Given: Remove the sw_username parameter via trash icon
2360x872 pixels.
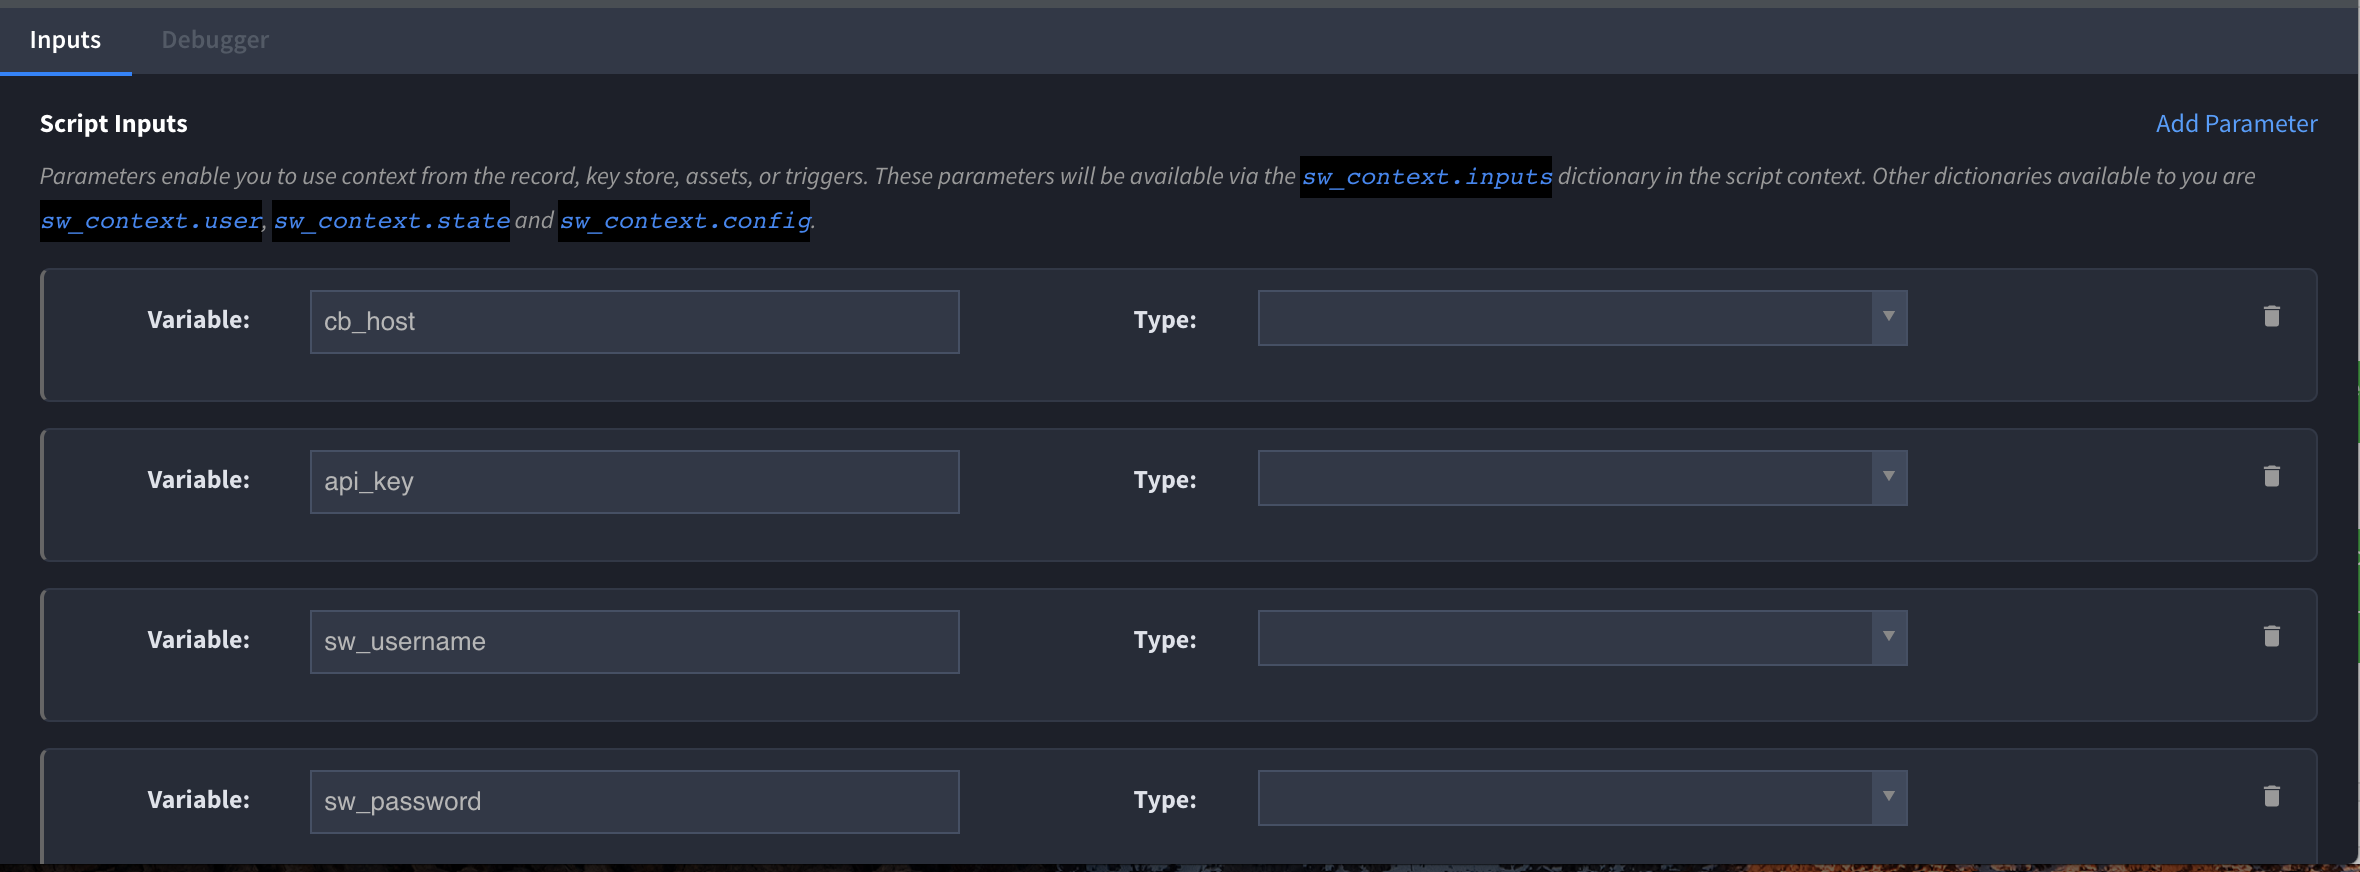Looking at the screenshot, I should pos(2271,636).
